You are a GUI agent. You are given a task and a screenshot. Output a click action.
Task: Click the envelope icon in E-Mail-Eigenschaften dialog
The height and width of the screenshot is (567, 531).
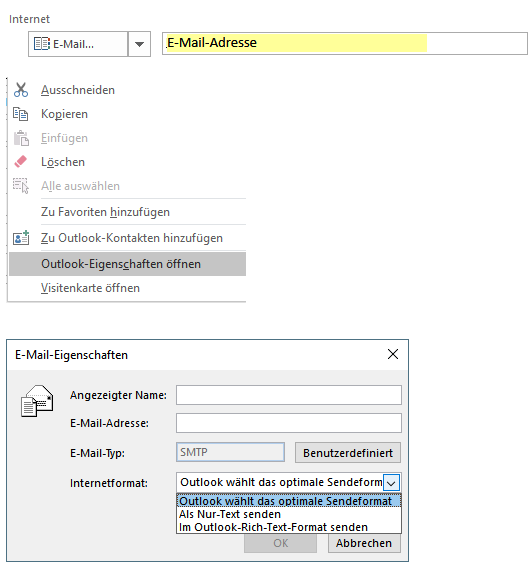point(37,401)
